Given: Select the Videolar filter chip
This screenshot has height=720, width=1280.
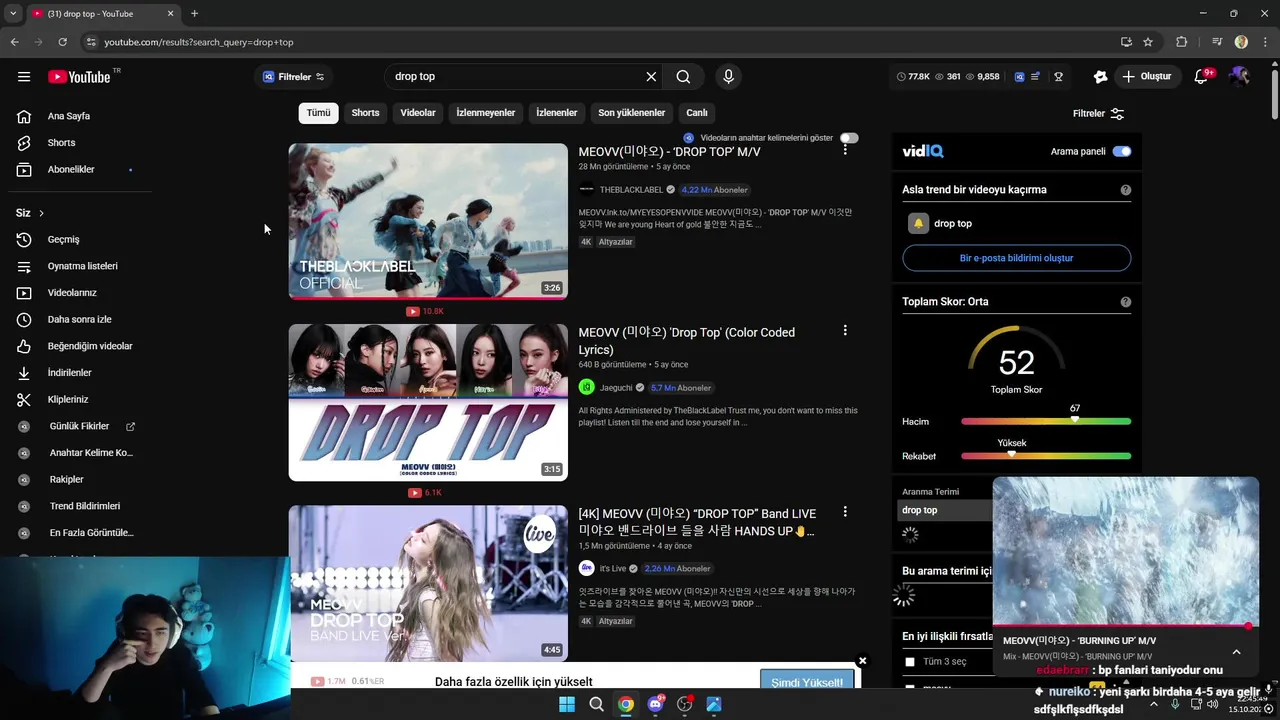Looking at the screenshot, I should point(418,113).
